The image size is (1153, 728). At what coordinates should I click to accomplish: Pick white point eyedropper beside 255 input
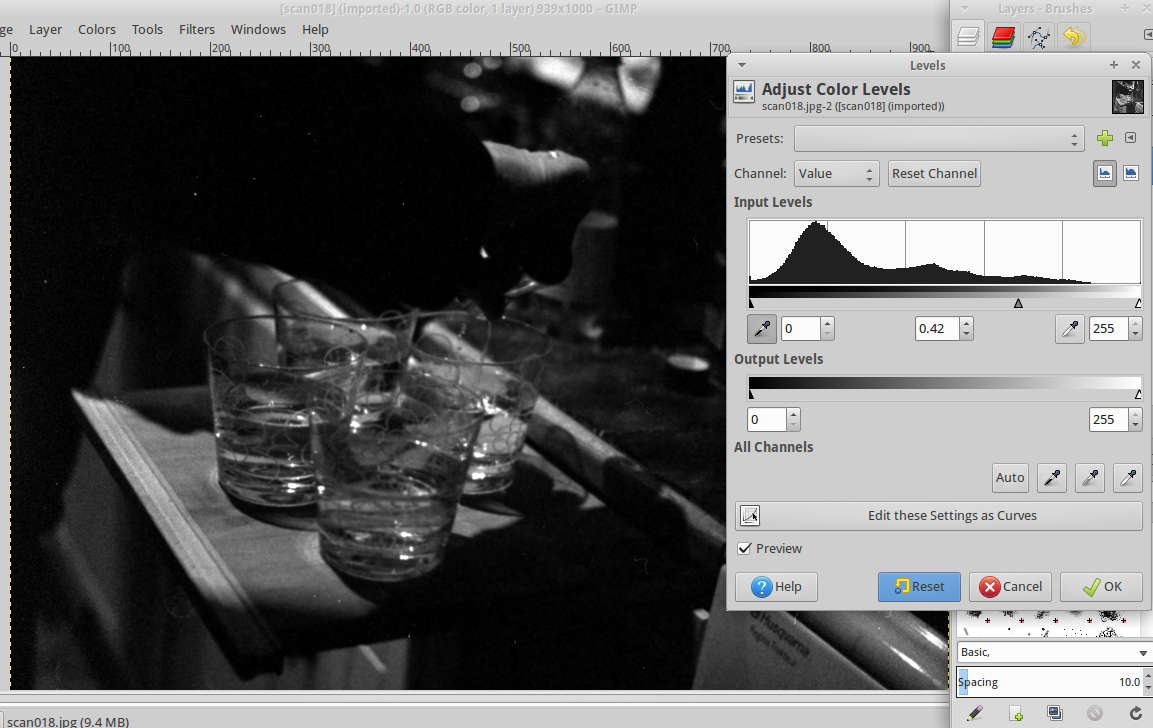click(x=1069, y=329)
